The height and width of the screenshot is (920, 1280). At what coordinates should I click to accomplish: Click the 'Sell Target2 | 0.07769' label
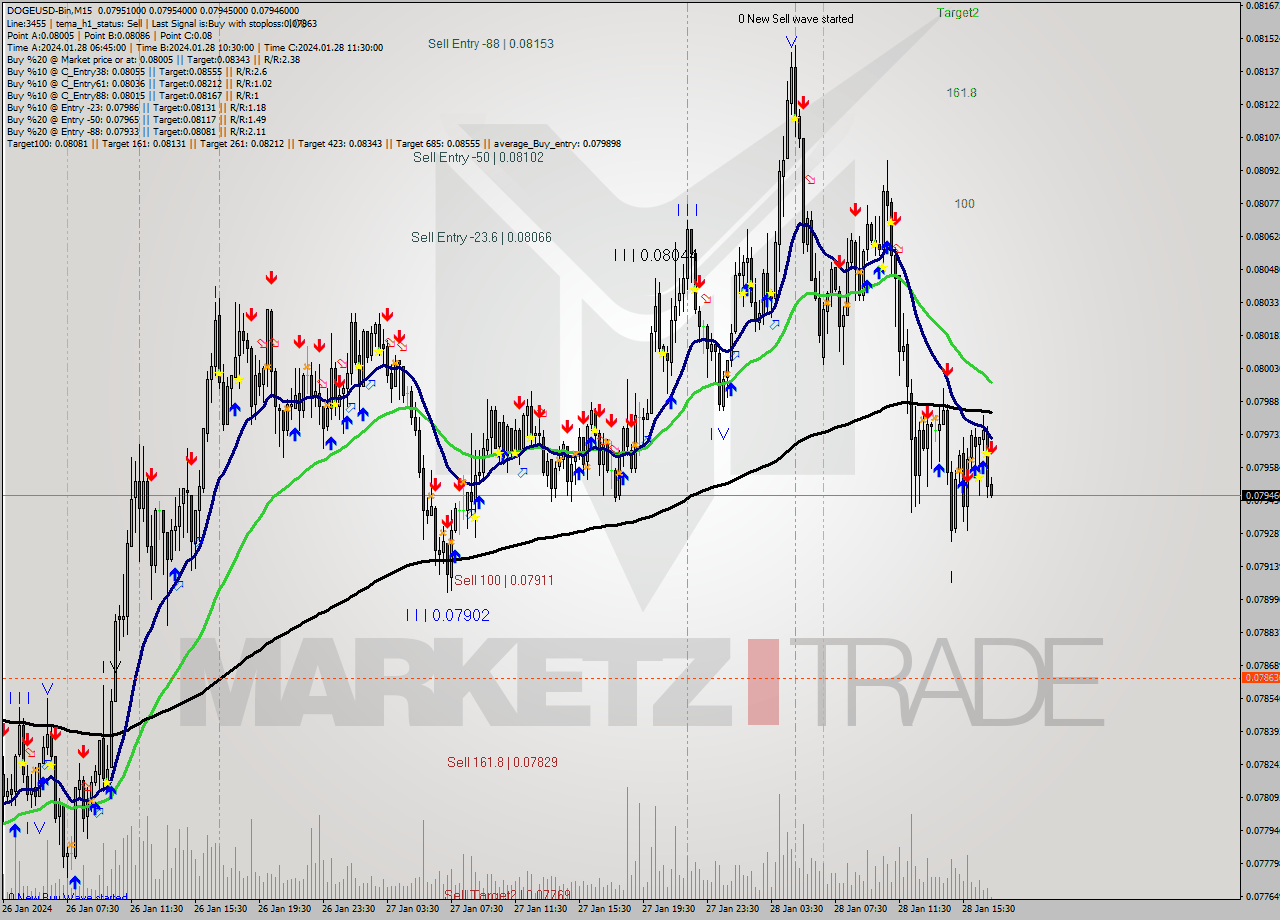pos(507,894)
